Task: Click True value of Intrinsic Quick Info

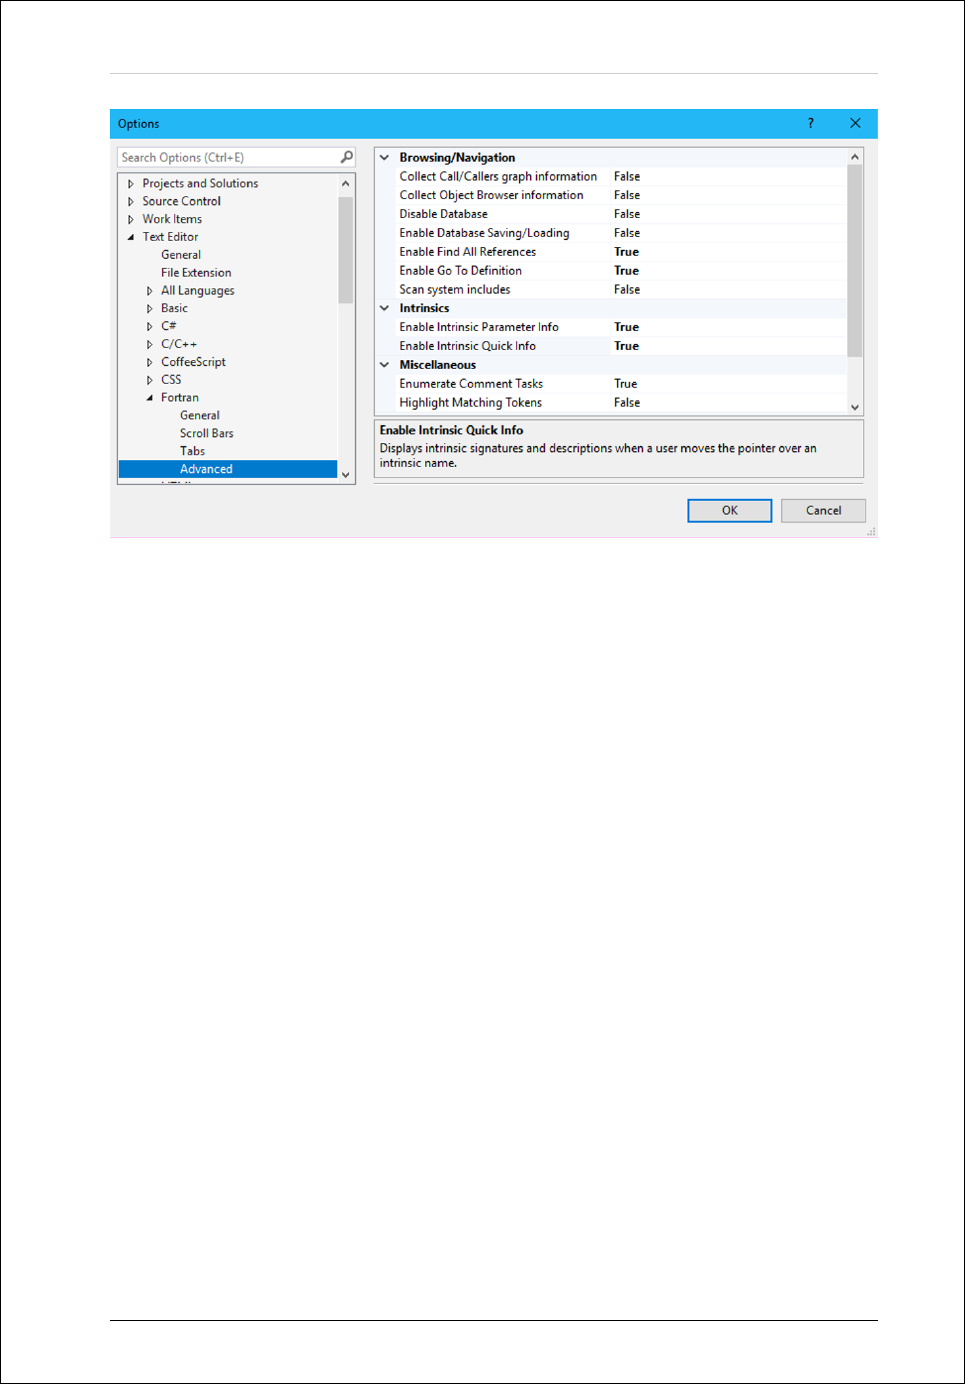Action: tap(627, 346)
